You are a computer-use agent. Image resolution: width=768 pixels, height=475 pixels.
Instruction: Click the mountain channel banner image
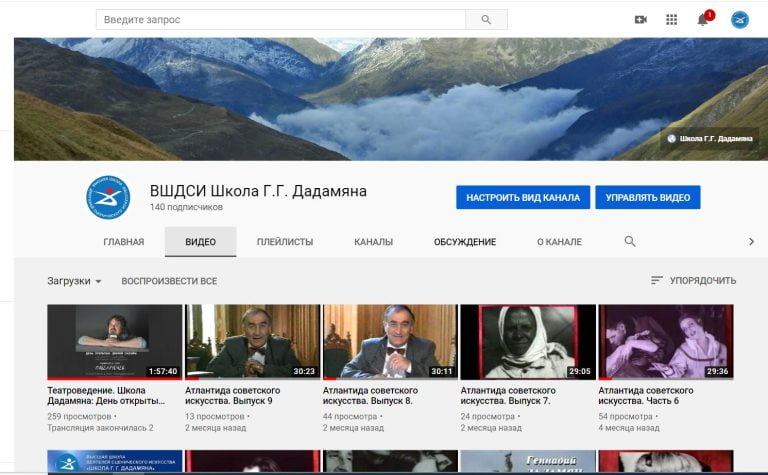[x=391, y=99]
